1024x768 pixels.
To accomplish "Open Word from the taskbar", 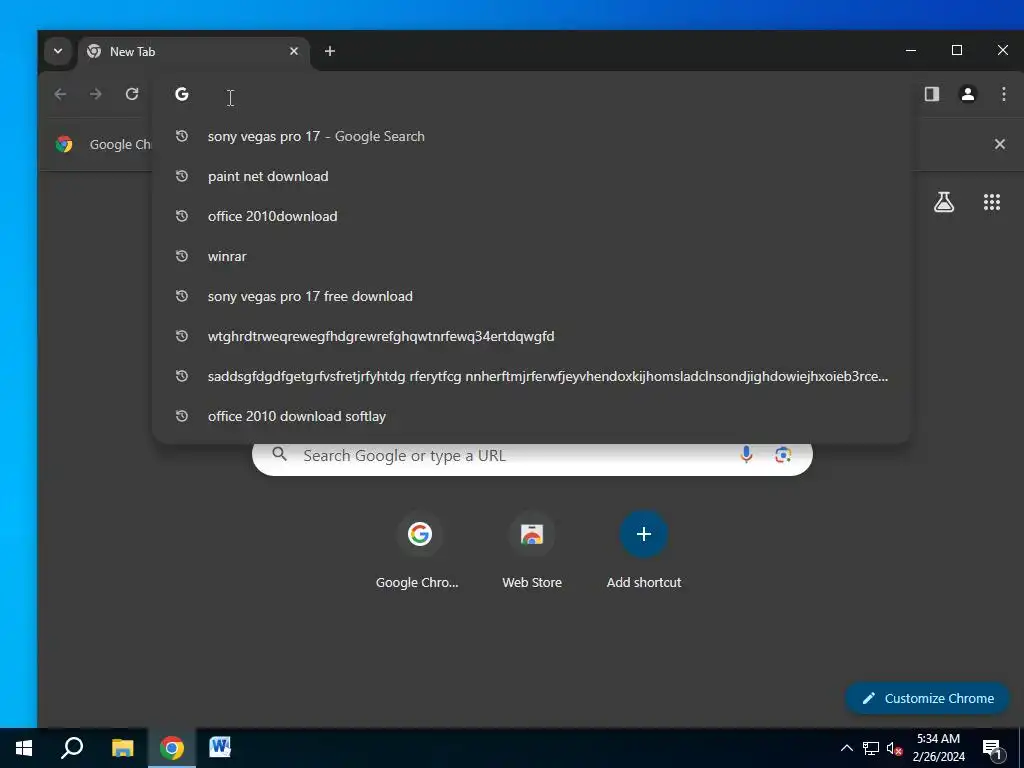I will [x=220, y=748].
